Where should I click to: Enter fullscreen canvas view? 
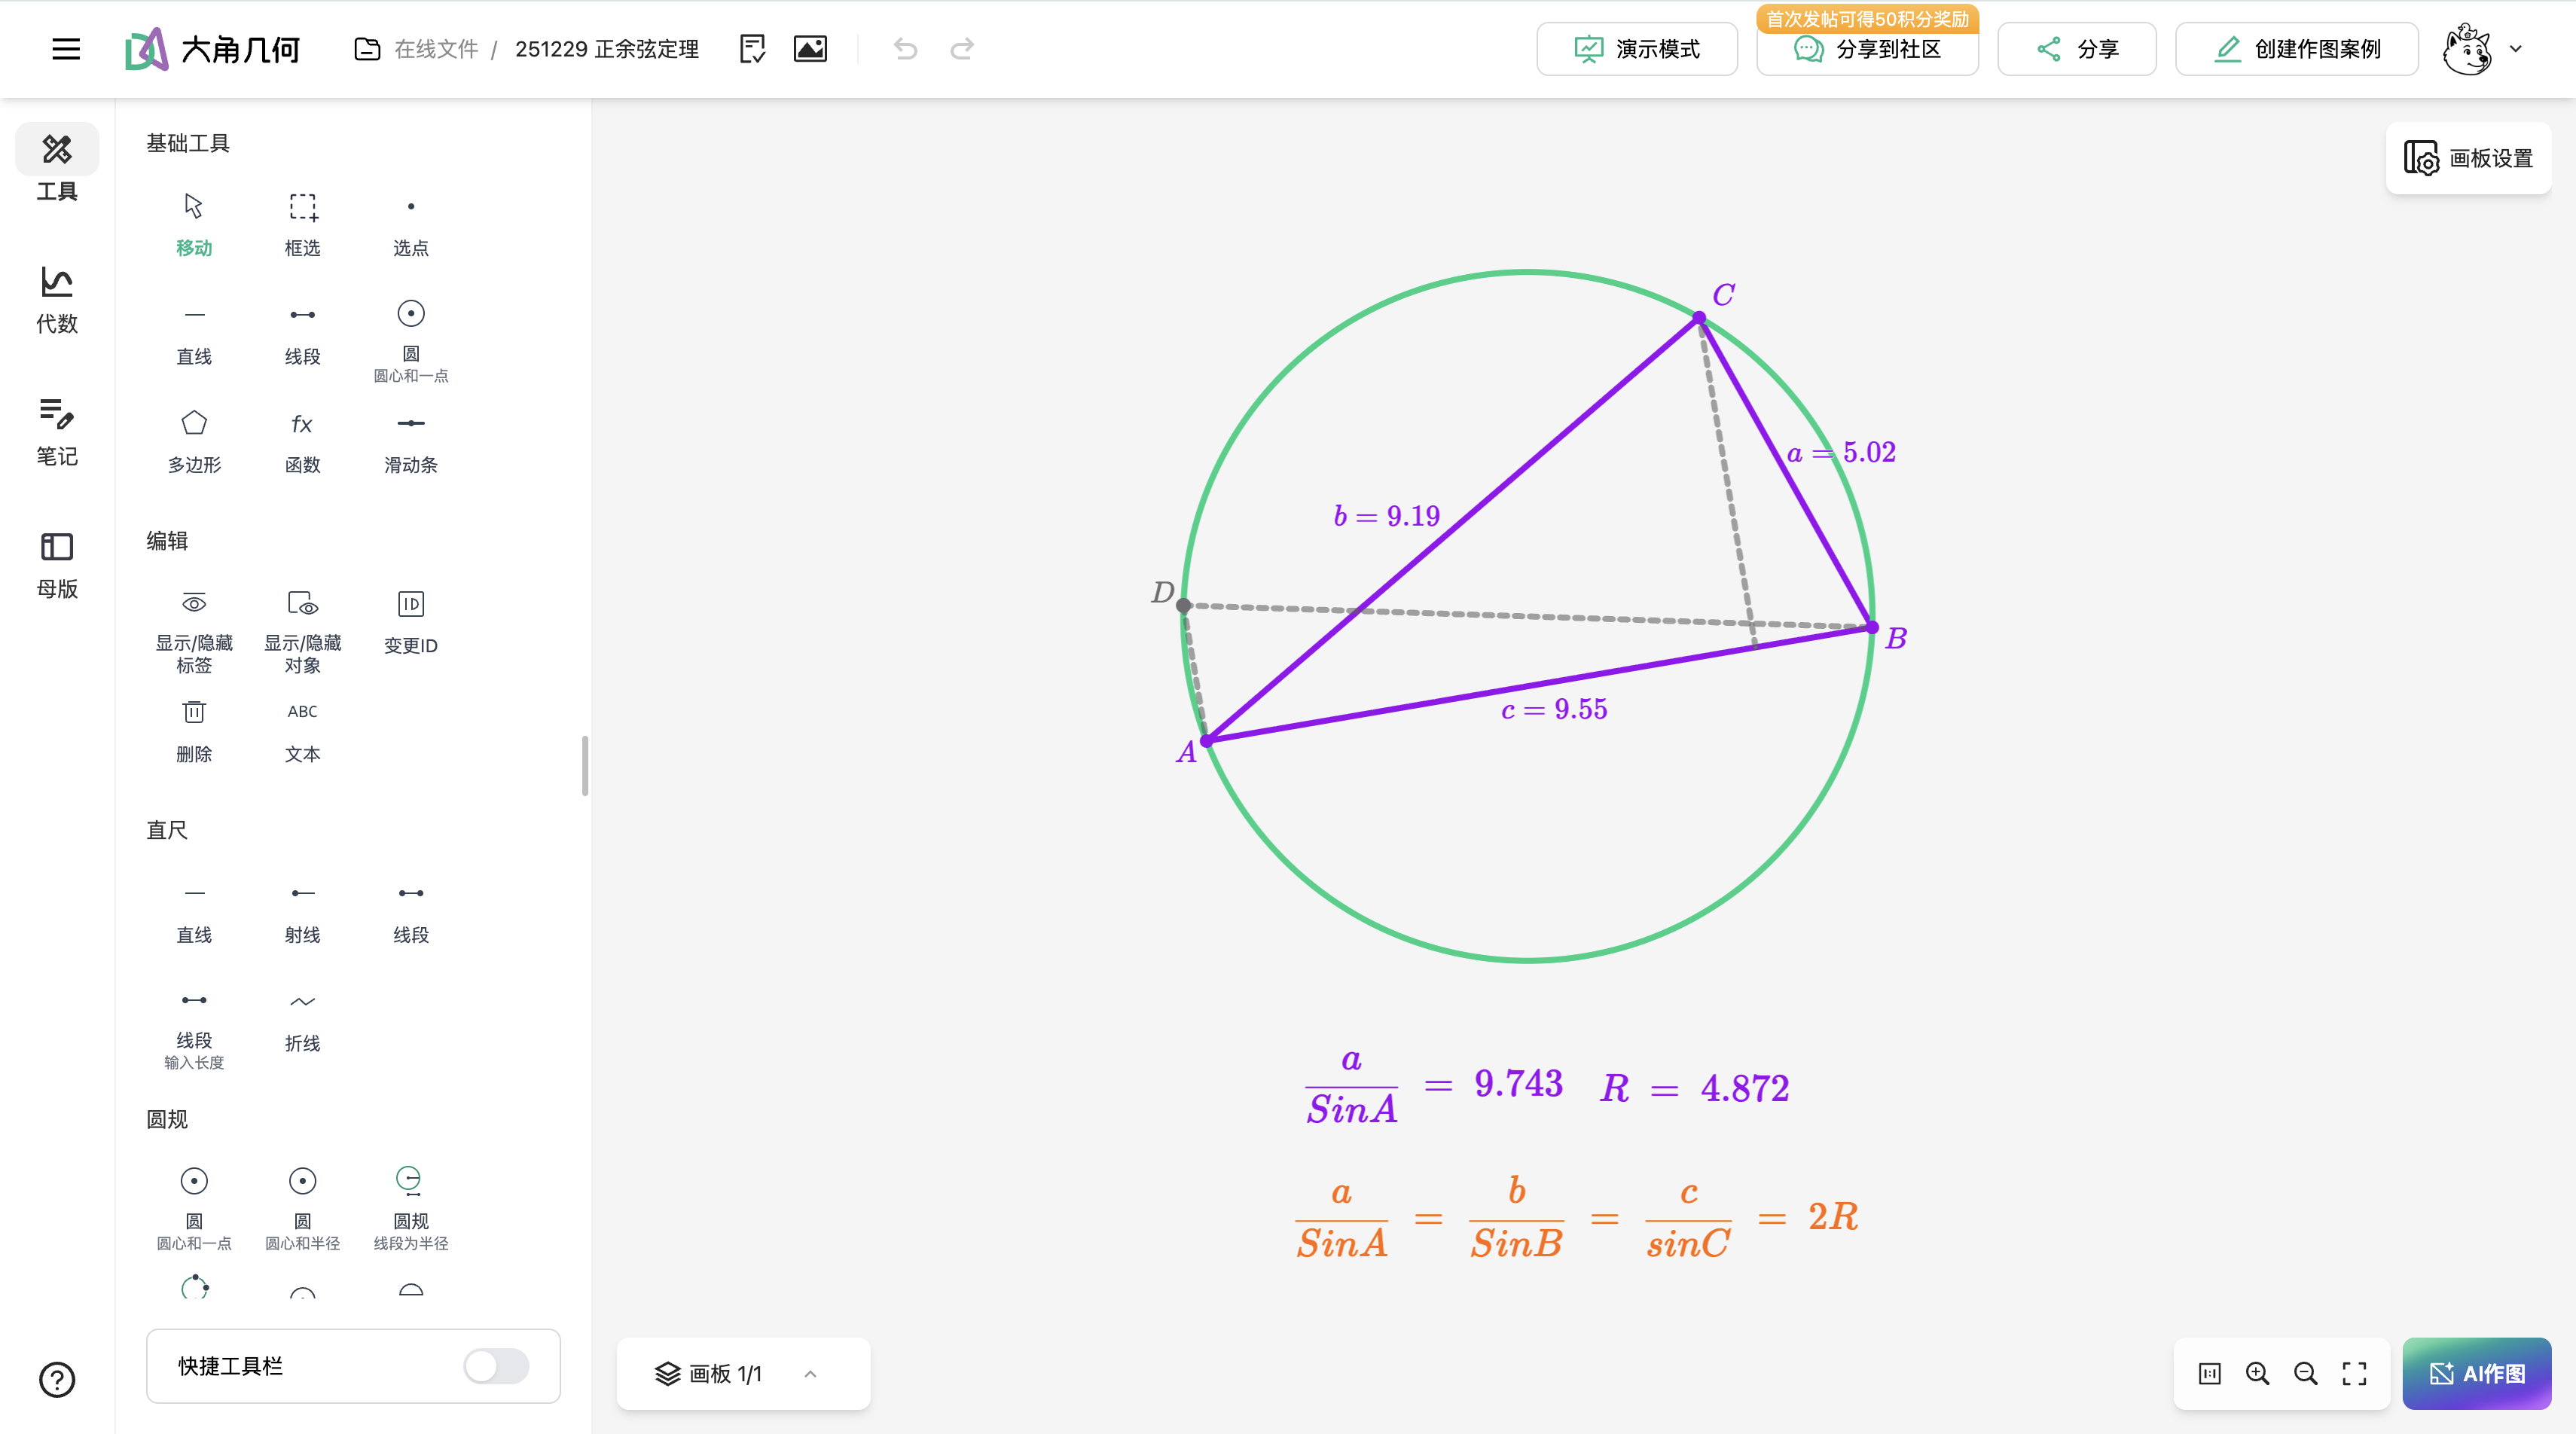click(2354, 1373)
